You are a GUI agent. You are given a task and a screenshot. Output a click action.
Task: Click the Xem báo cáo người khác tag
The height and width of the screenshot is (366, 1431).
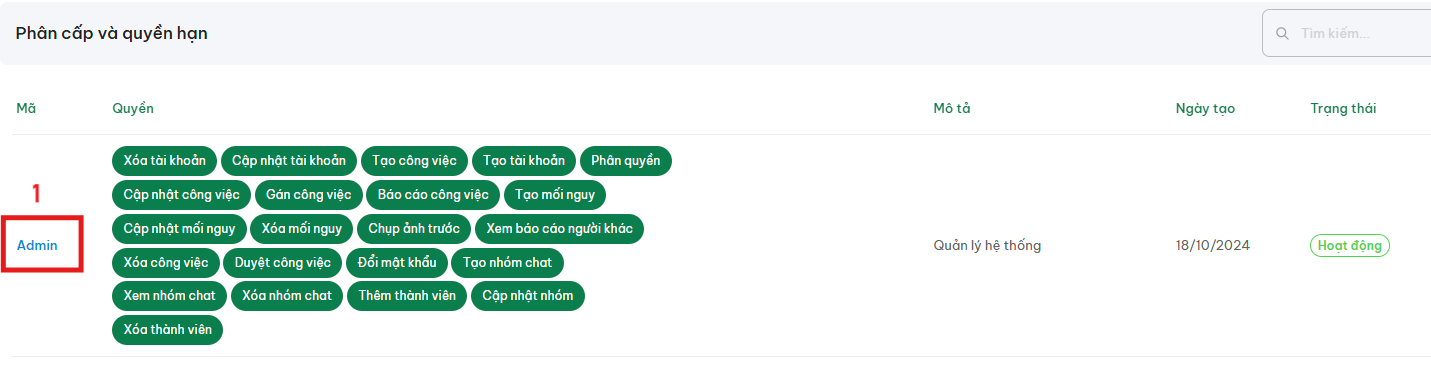pos(560,228)
